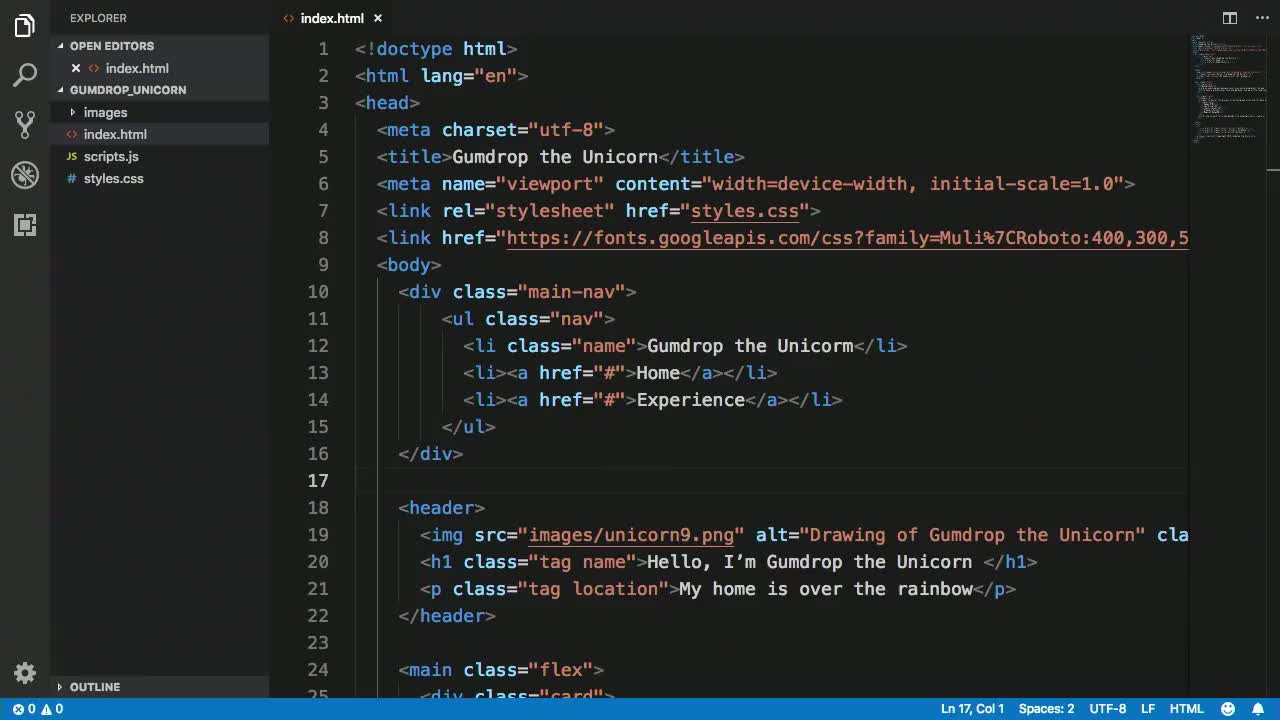The width and height of the screenshot is (1280, 720).
Task: Split the editor using the top-right icon
Action: pos(1228,18)
